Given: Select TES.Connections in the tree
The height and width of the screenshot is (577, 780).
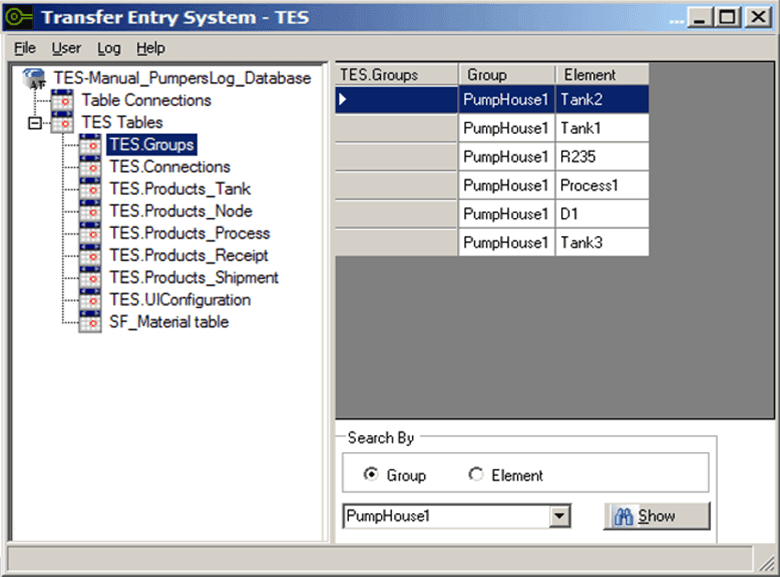Looking at the screenshot, I should coord(170,167).
